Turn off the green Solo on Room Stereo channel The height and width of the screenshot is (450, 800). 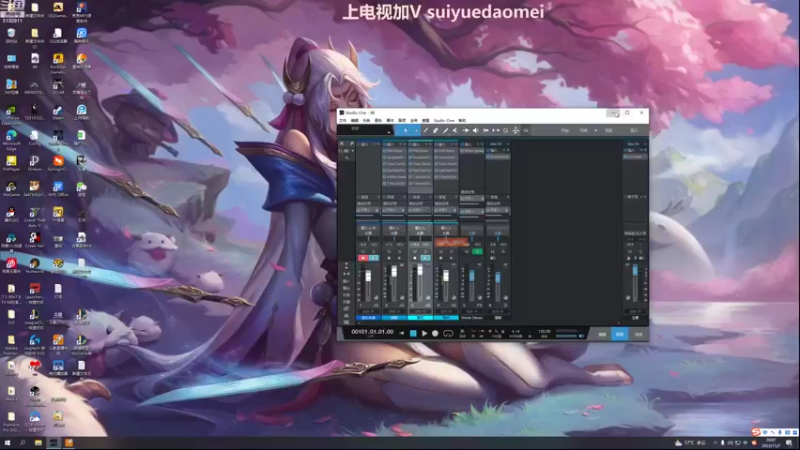click(x=477, y=252)
